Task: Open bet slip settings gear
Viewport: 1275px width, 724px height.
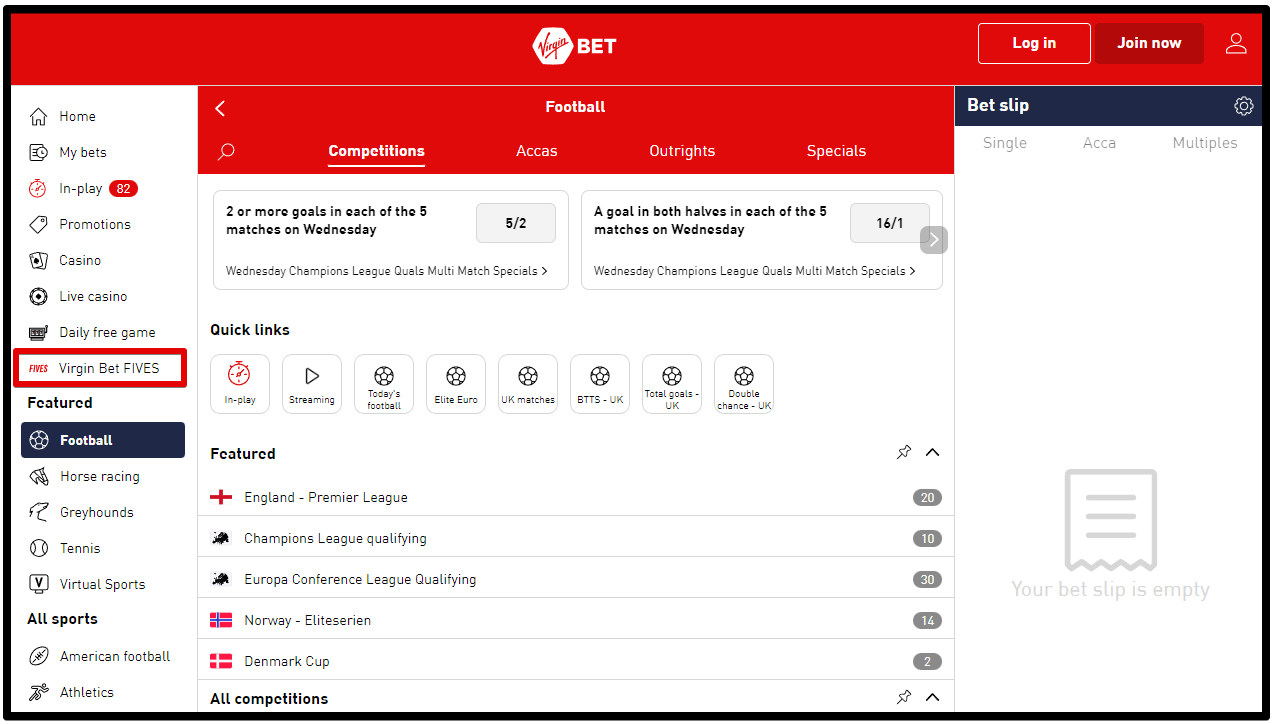Action: coord(1243,106)
